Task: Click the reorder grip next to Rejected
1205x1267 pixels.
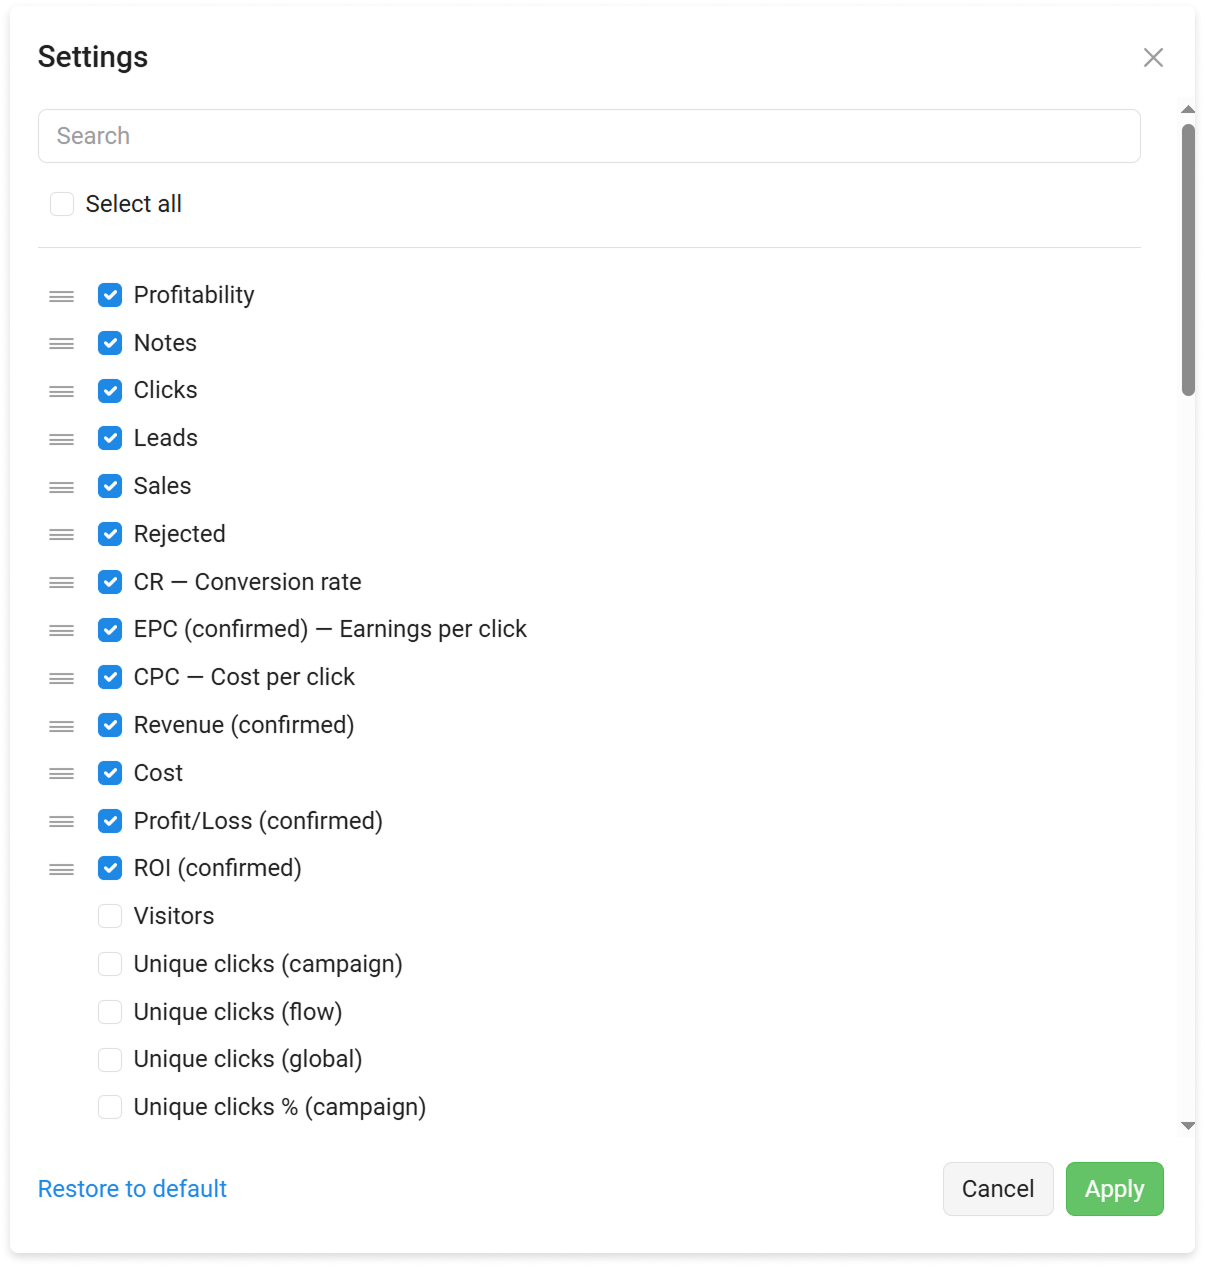Action: click(62, 535)
